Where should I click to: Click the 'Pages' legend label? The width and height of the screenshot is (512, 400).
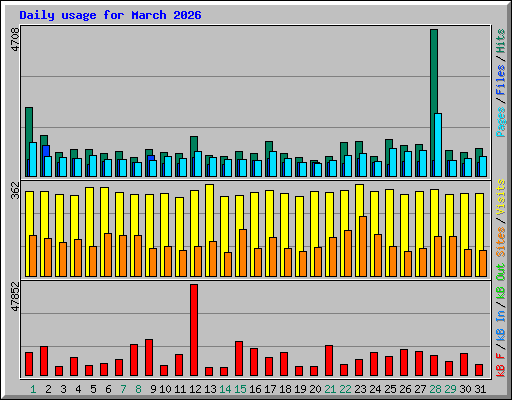pyautogui.click(x=501, y=122)
